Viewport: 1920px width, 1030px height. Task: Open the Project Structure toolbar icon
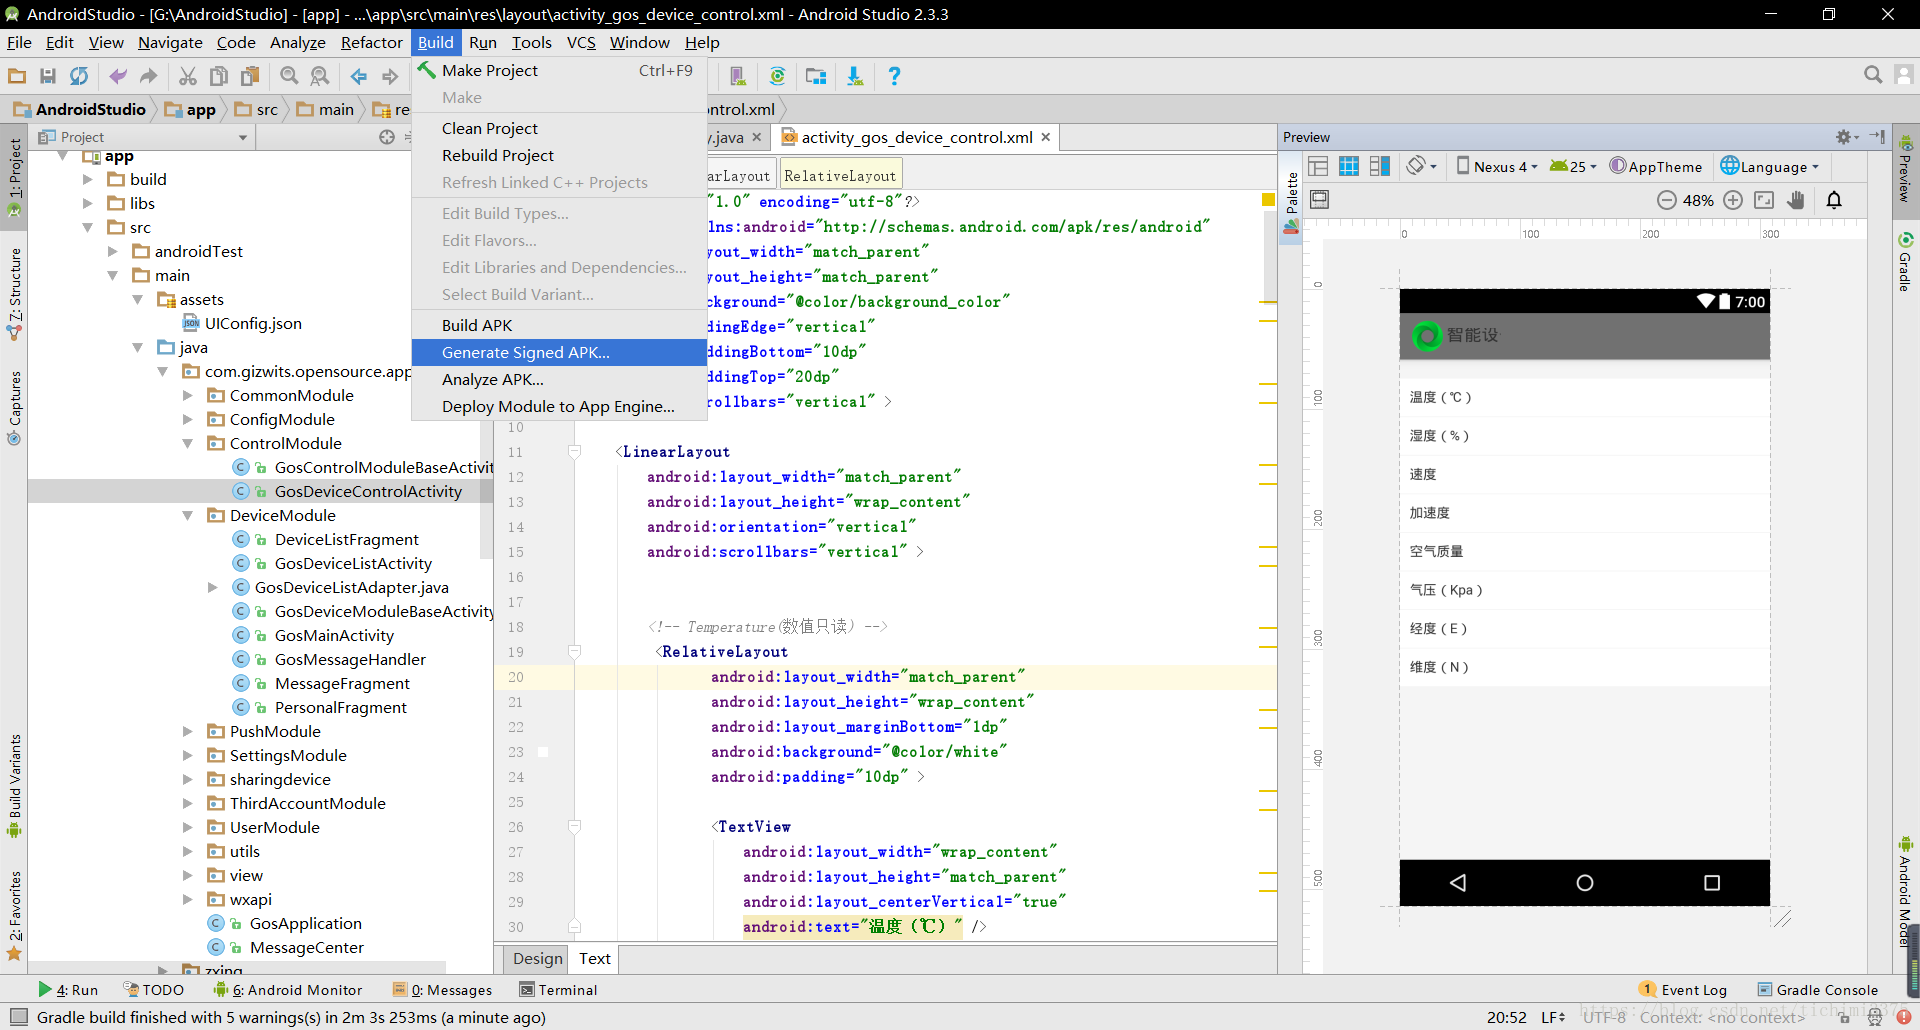coord(816,76)
